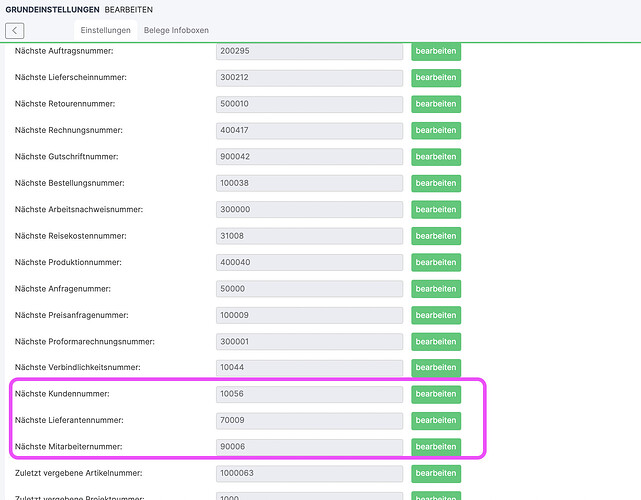Click the 'Nächste Gutschriftnummer:' label
The image size is (641, 500).
(x=67, y=157)
